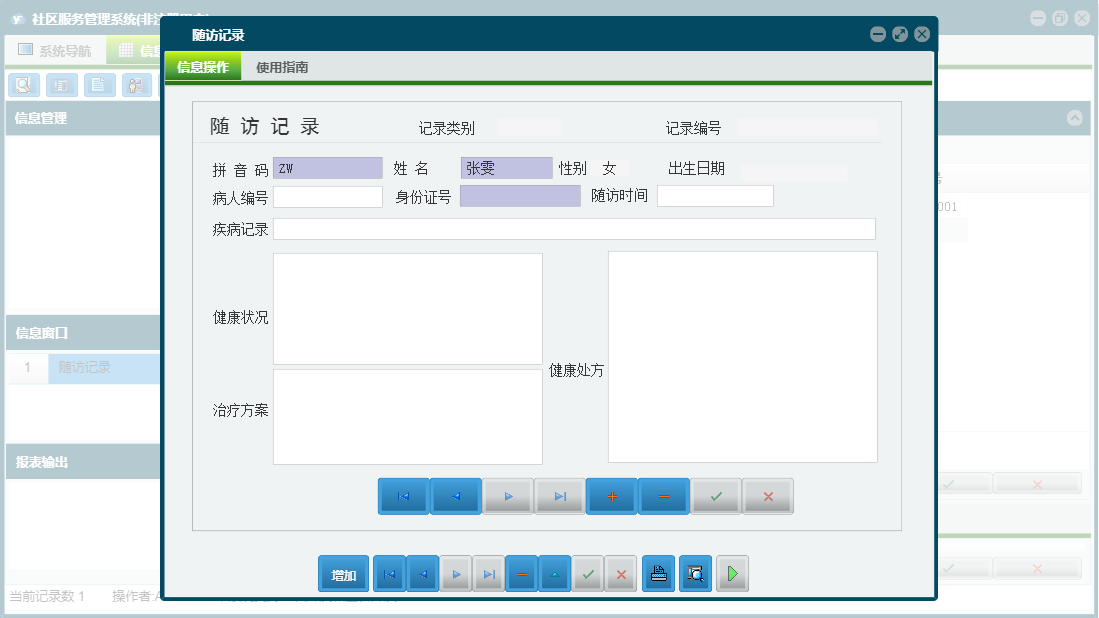Screen dimensions: 1099x618
Task: Navigate to the previous record
Action: (x=456, y=495)
